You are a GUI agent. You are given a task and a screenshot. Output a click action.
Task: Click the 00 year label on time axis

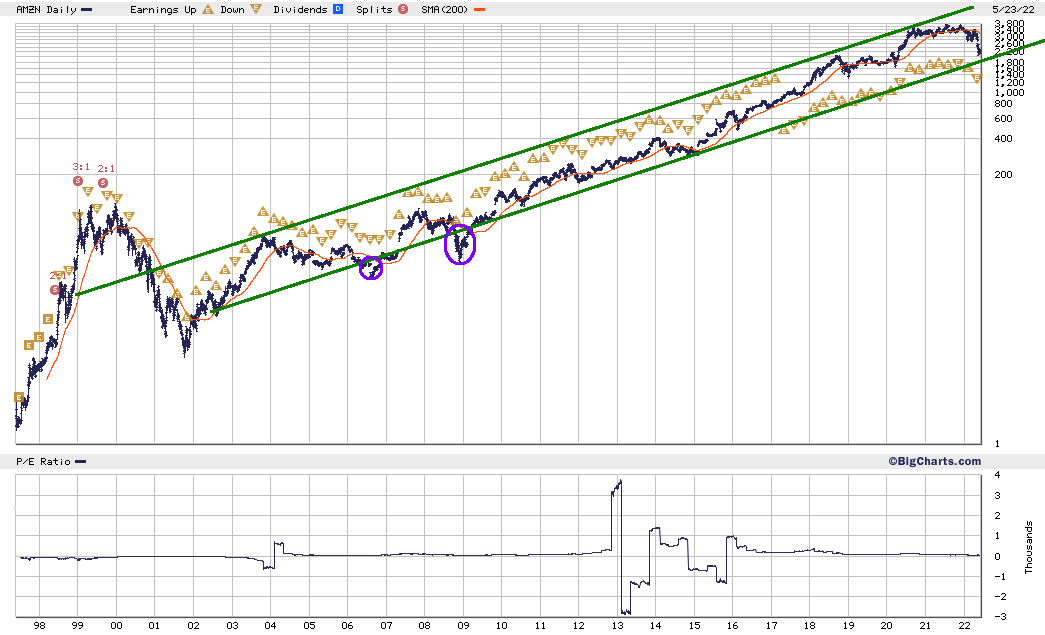point(116,626)
